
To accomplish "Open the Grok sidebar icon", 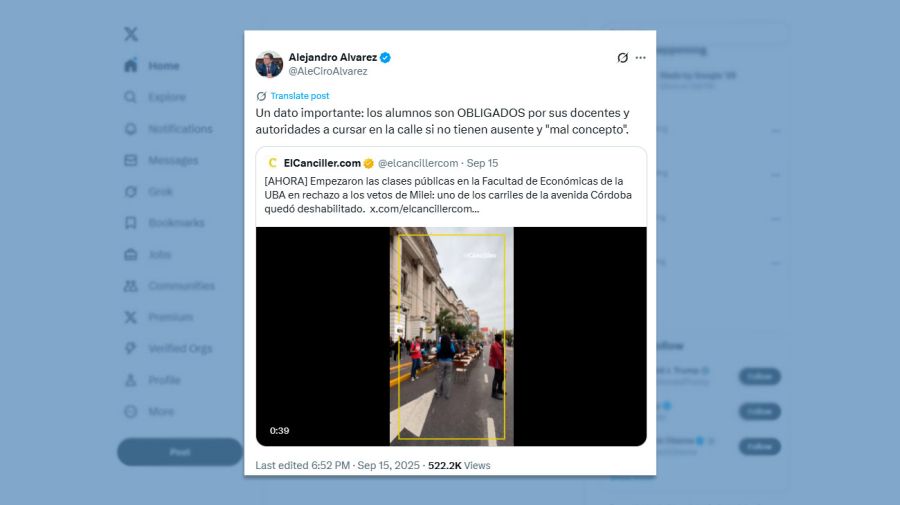I will click(x=131, y=192).
